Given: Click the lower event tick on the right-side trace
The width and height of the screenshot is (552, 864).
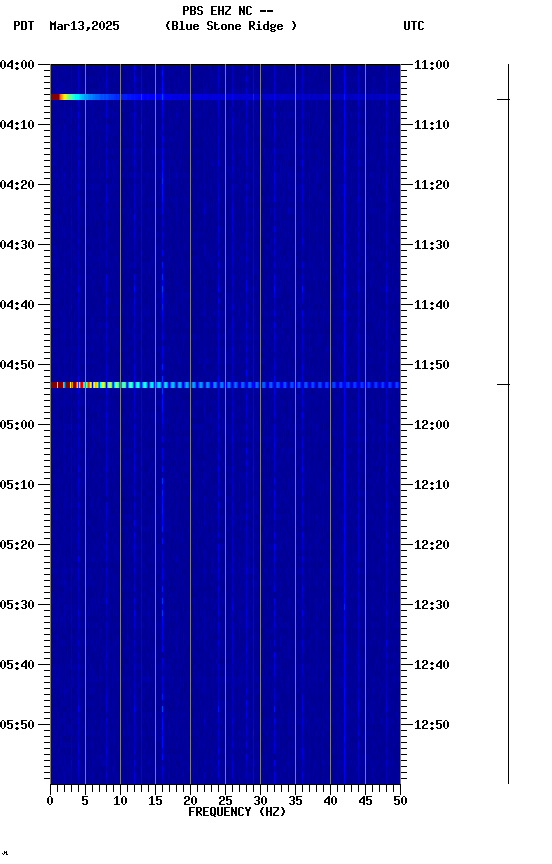Looking at the screenshot, I should 504,384.
